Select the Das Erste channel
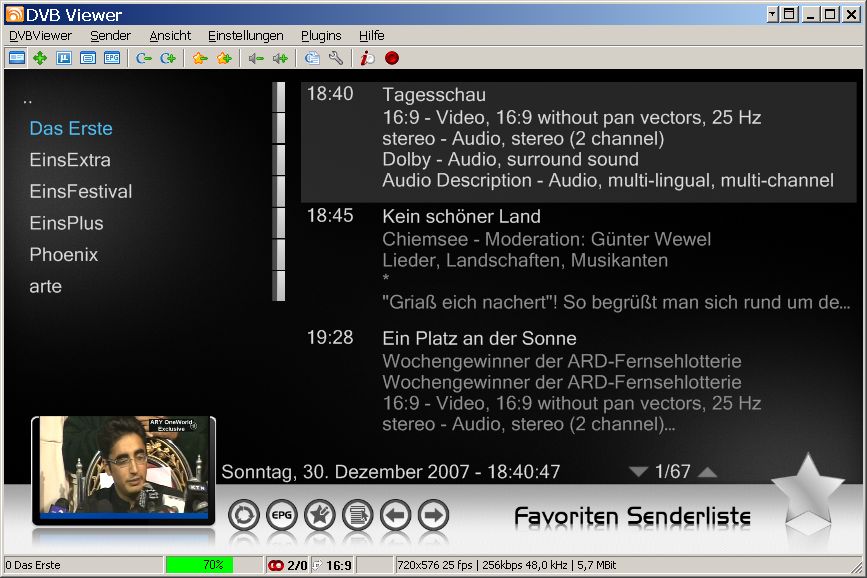The height and width of the screenshot is (578, 867). coord(71,128)
